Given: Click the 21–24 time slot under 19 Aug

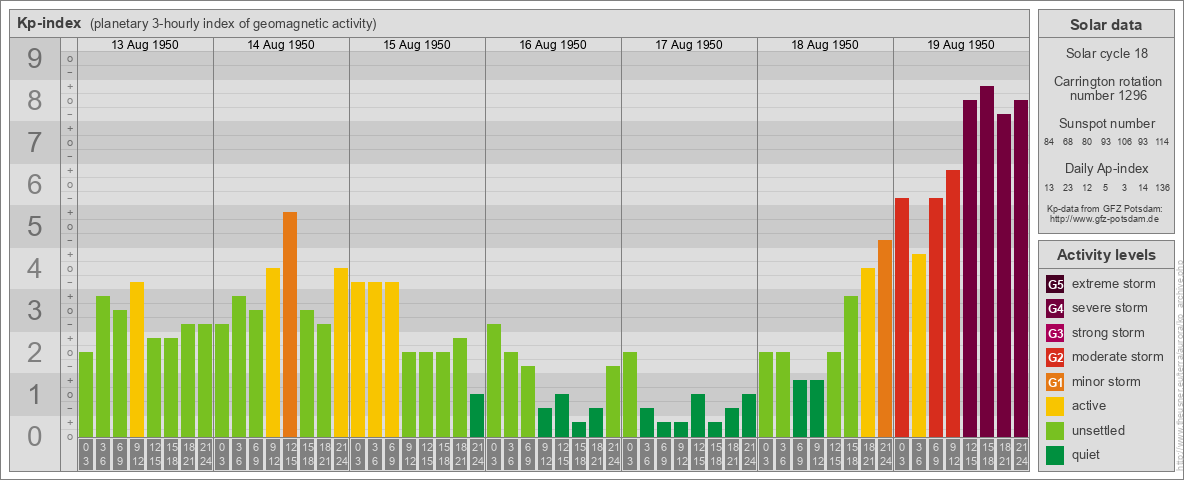Looking at the screenshot, I should (x=1021, y=456).
